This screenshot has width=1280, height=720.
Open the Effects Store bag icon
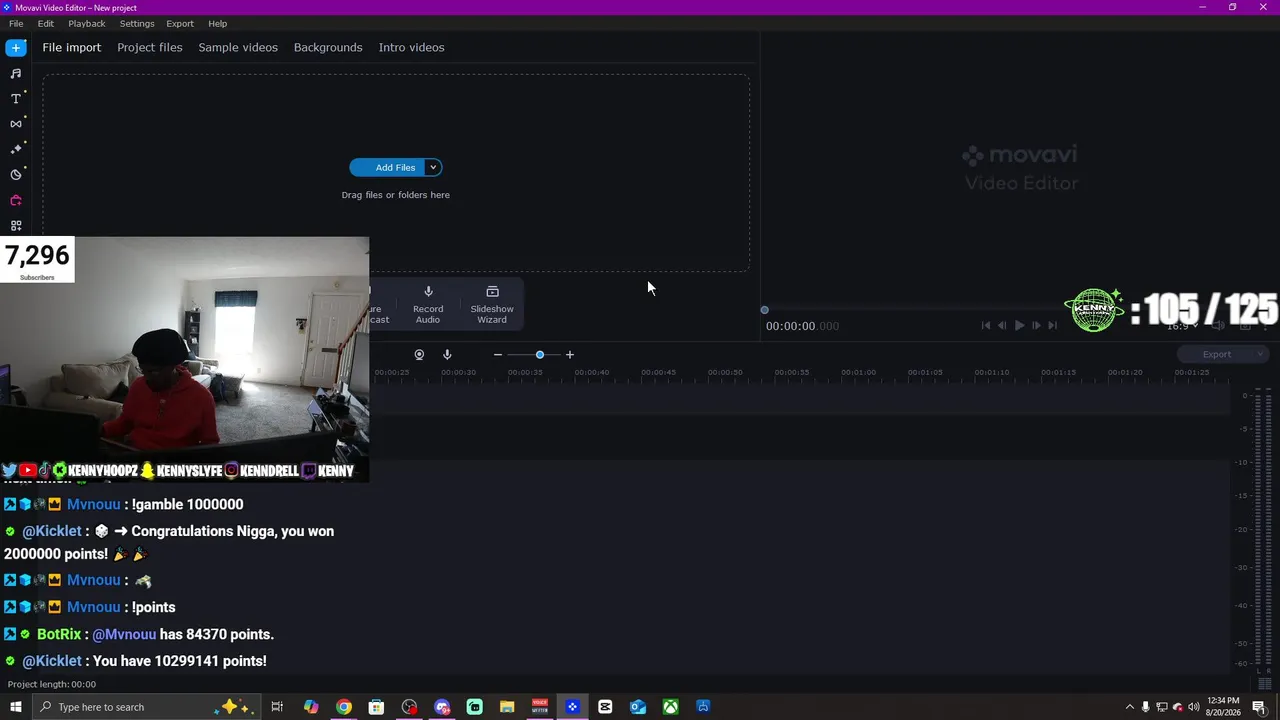click(x=16, y=200)
